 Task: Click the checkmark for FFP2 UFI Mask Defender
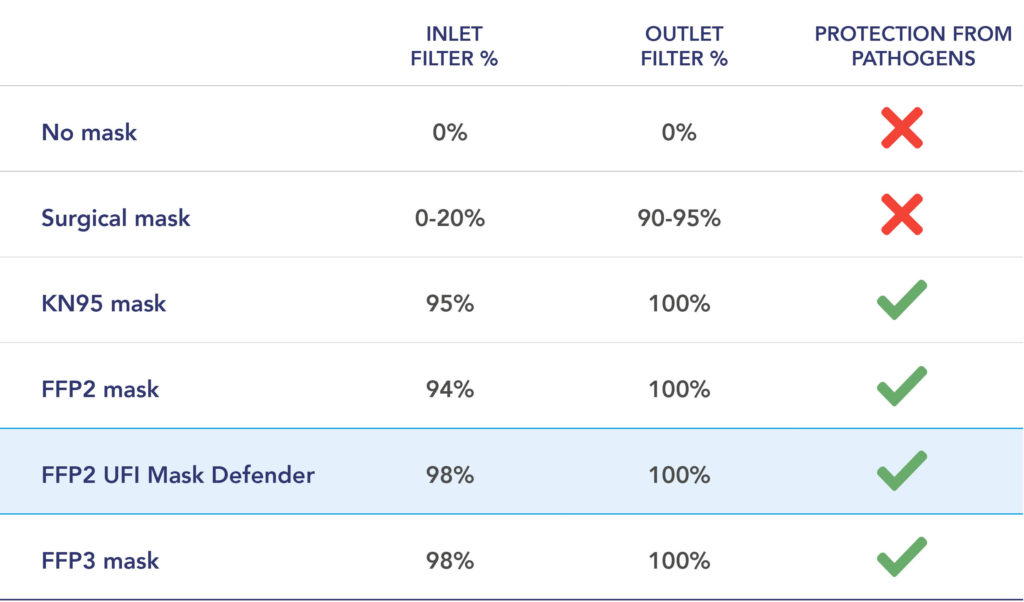[901, 471]
